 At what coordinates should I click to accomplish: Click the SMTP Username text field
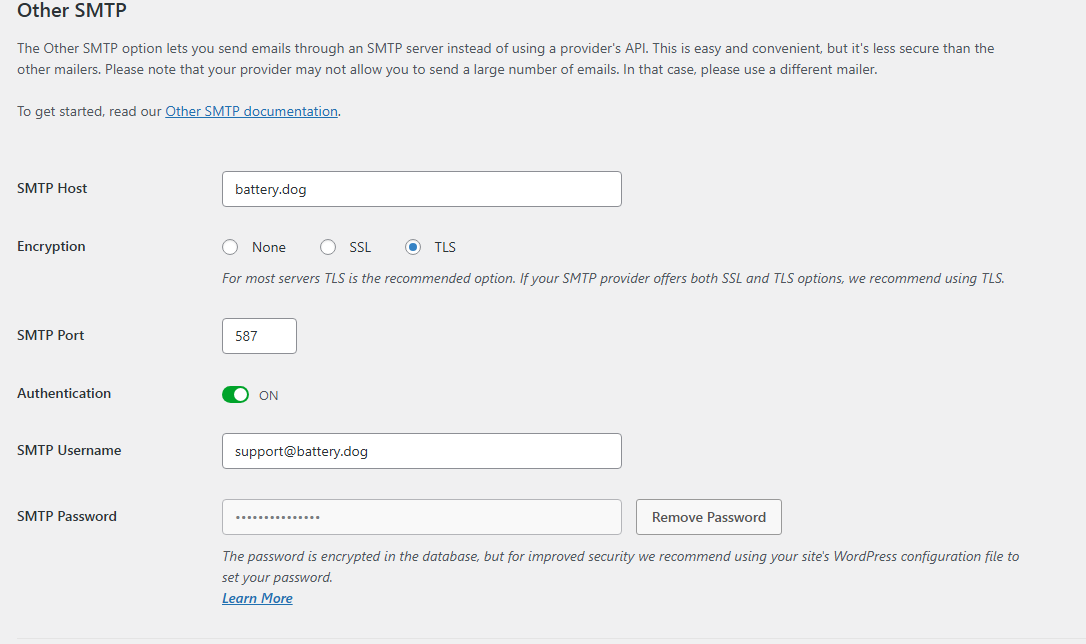coord(421,451)
